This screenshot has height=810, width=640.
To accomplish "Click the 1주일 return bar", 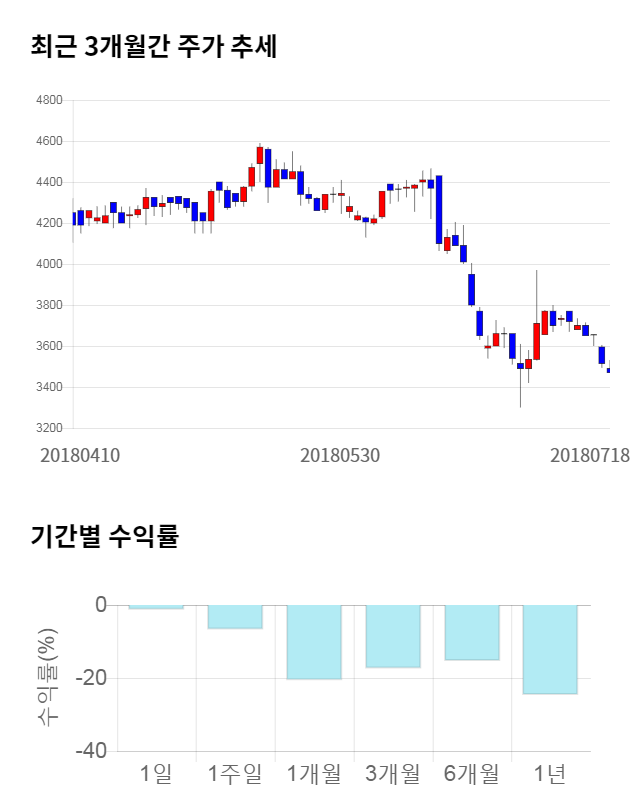I will [234, 617].
